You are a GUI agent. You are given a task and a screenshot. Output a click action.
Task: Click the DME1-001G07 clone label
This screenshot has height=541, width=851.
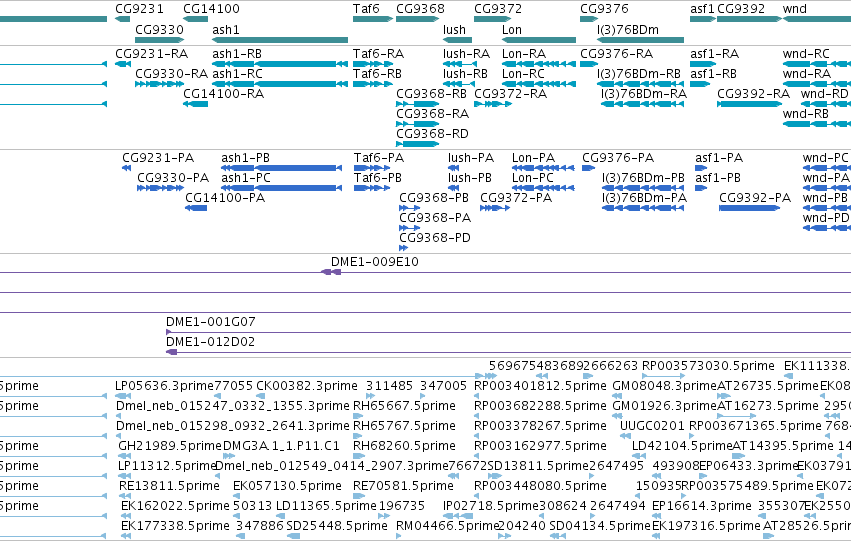[211, 322]
